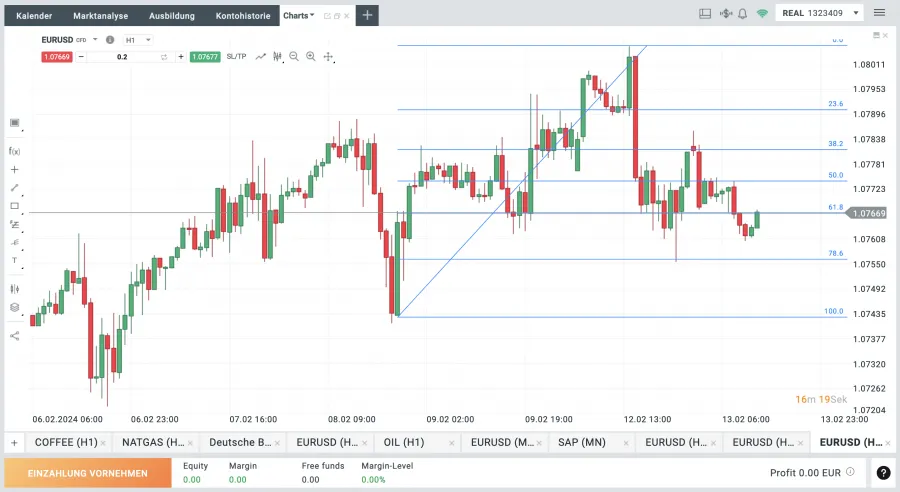Zoom out the chart
900x492 pixels.
294,56
